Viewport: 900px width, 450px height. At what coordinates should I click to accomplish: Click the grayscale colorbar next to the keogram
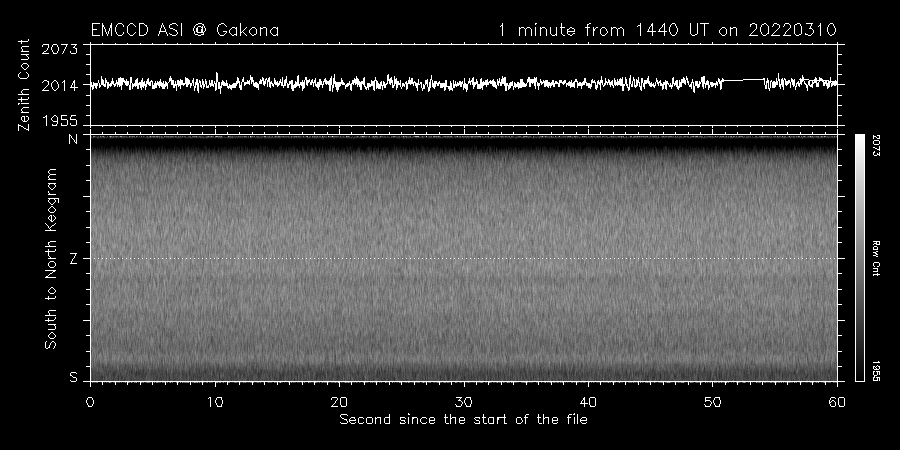point(859,258)
